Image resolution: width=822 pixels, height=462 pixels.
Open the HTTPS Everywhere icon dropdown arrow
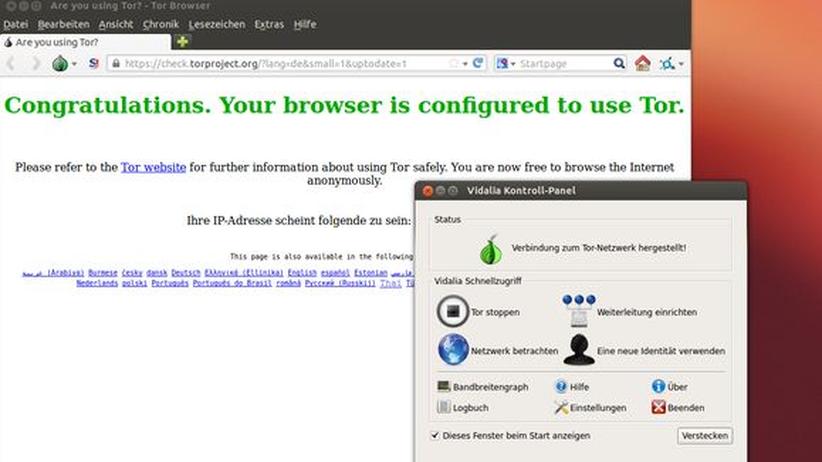[x=681, y=64]
